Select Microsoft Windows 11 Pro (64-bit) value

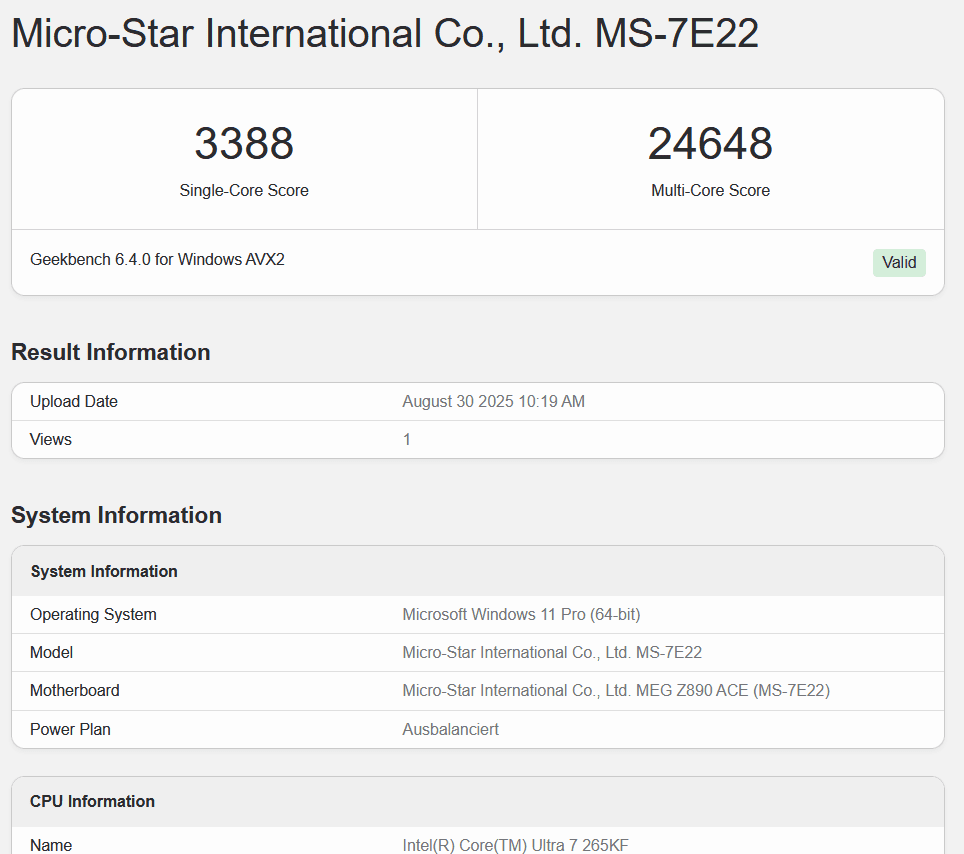point(521,614)
